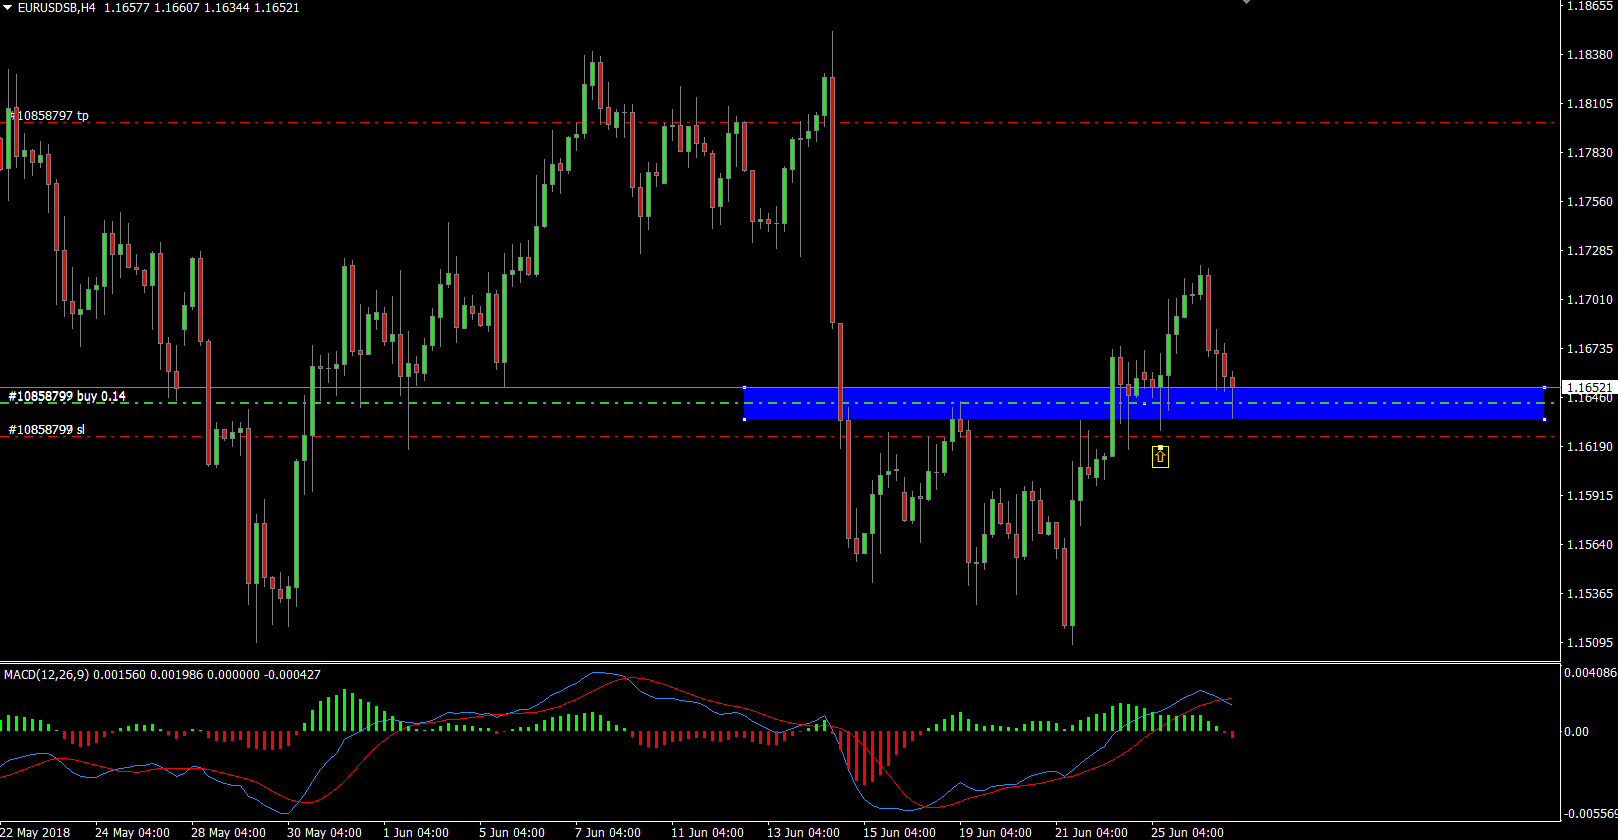Click the 11 Jun 04:00 time label
The width and height of the screenshot is (1618, 840).
707,833
